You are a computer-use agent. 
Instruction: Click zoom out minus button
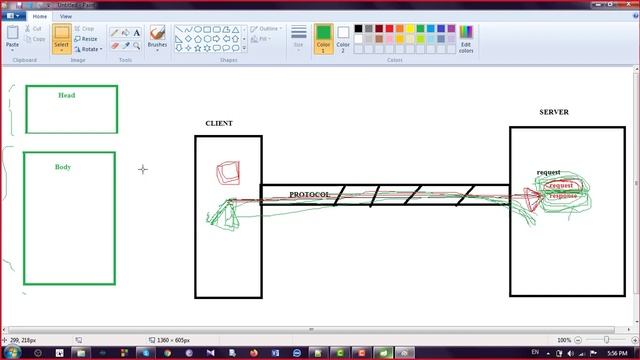coord(578,340)
